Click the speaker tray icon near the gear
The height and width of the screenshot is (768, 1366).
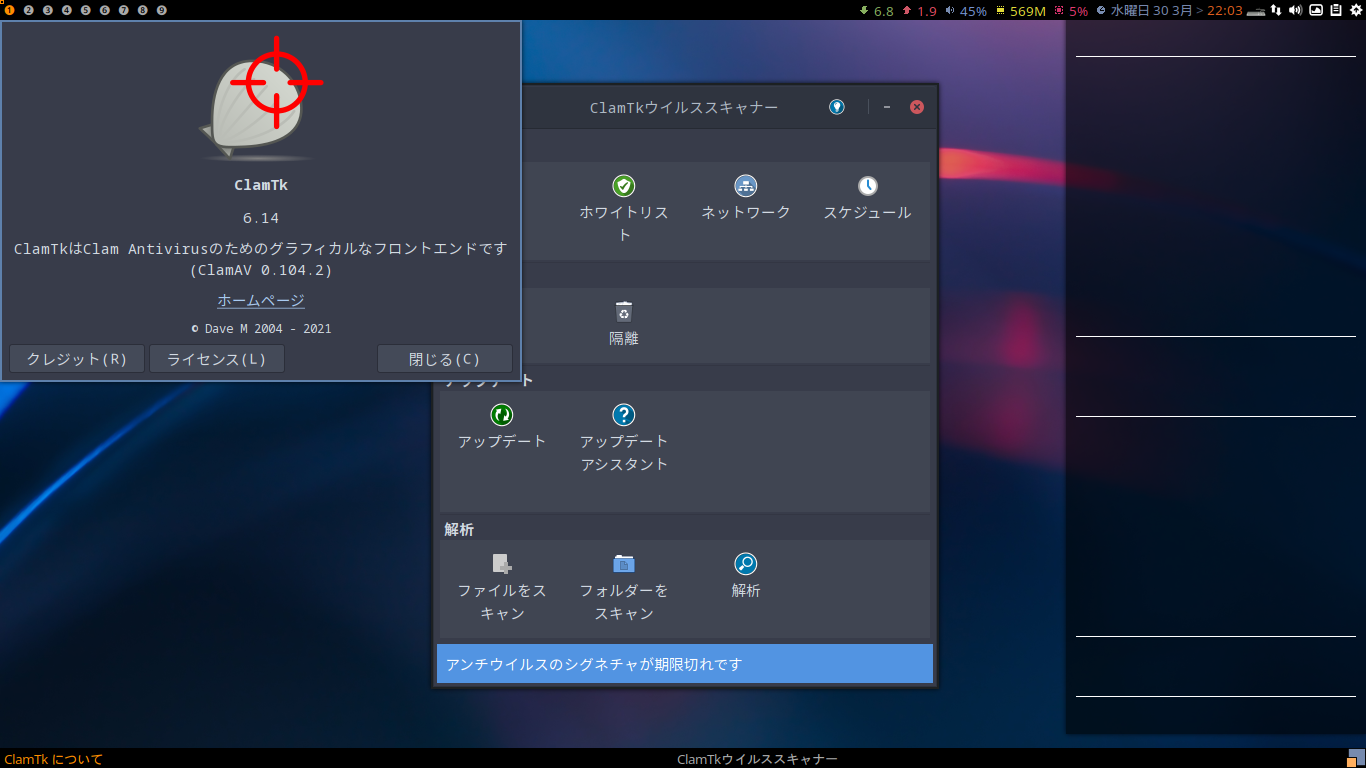pyautogui.click(x=1295, y=10)
